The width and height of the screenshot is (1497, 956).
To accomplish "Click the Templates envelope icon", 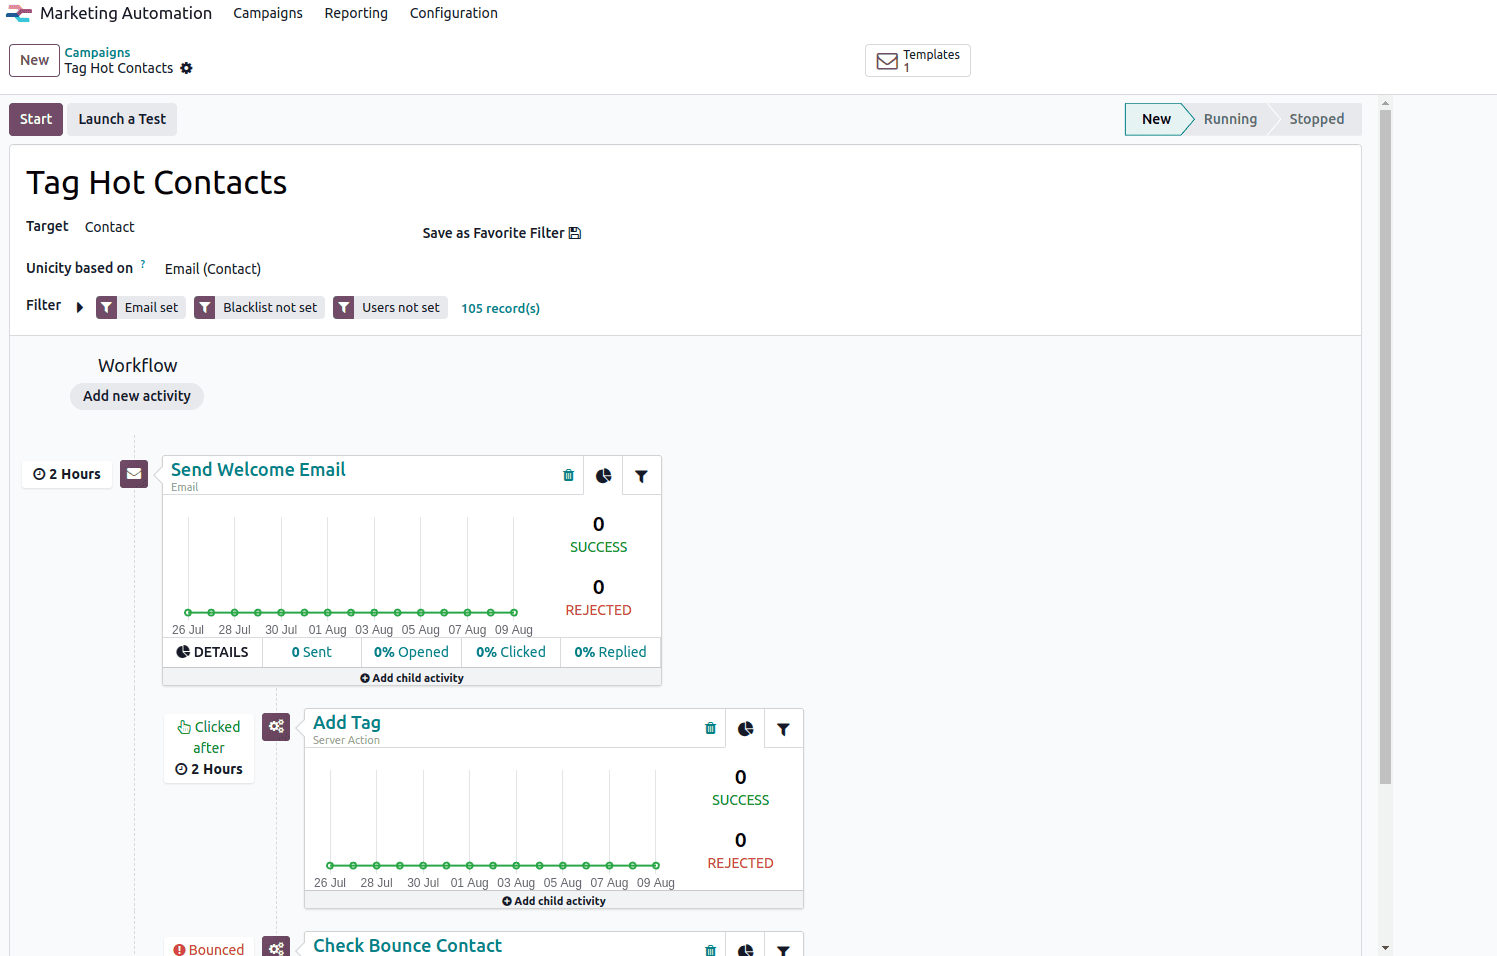I will click(x=887, y=61).
